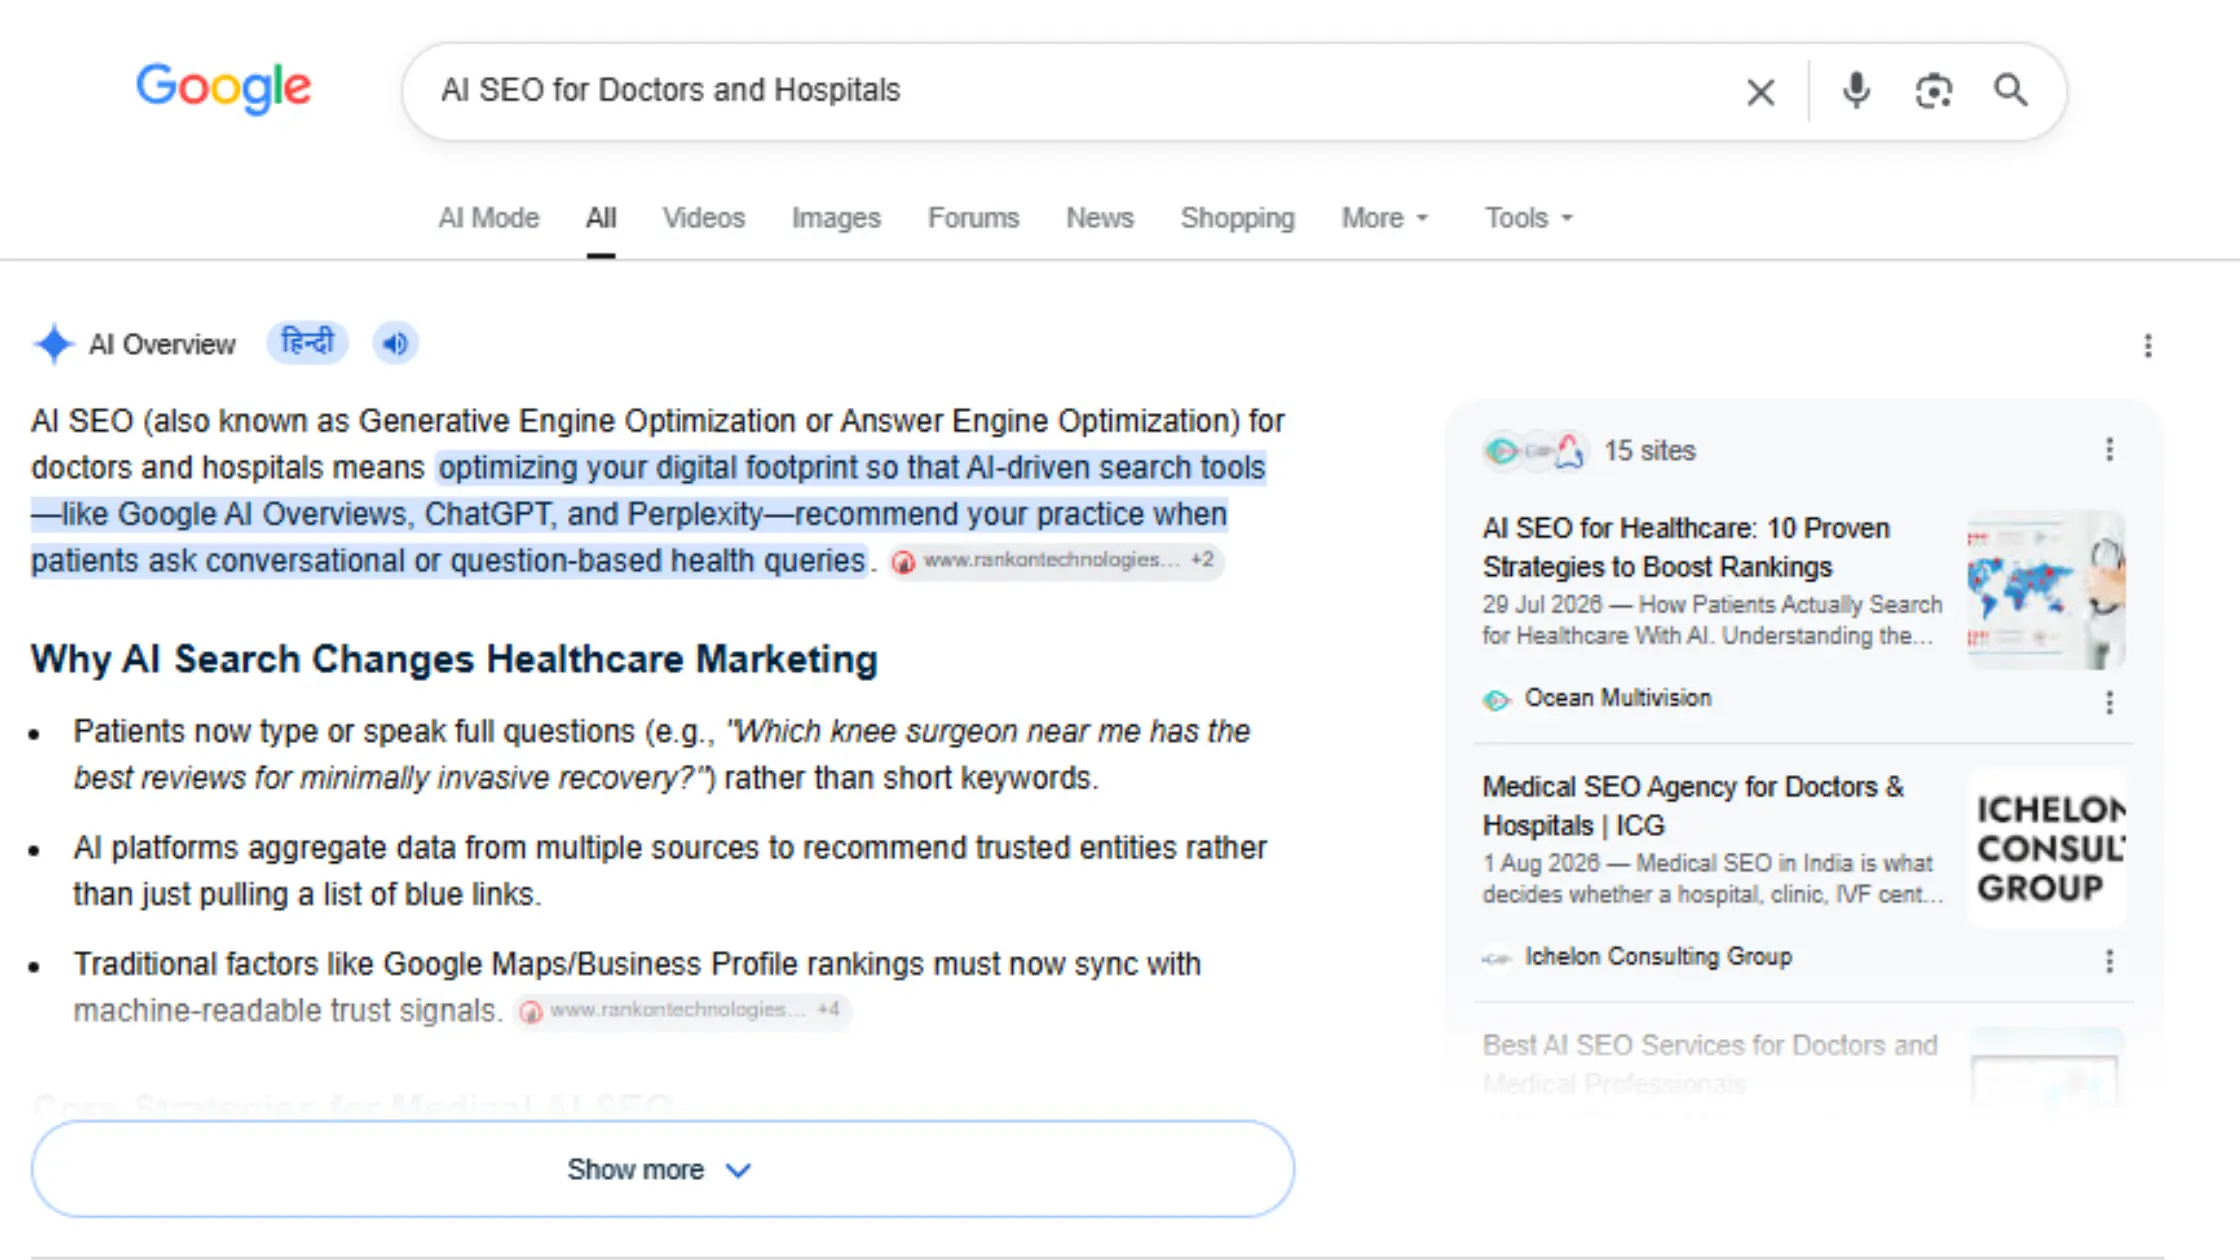Open the Shopping tab
The image size is (2240, 1260).
(1238, 218)
